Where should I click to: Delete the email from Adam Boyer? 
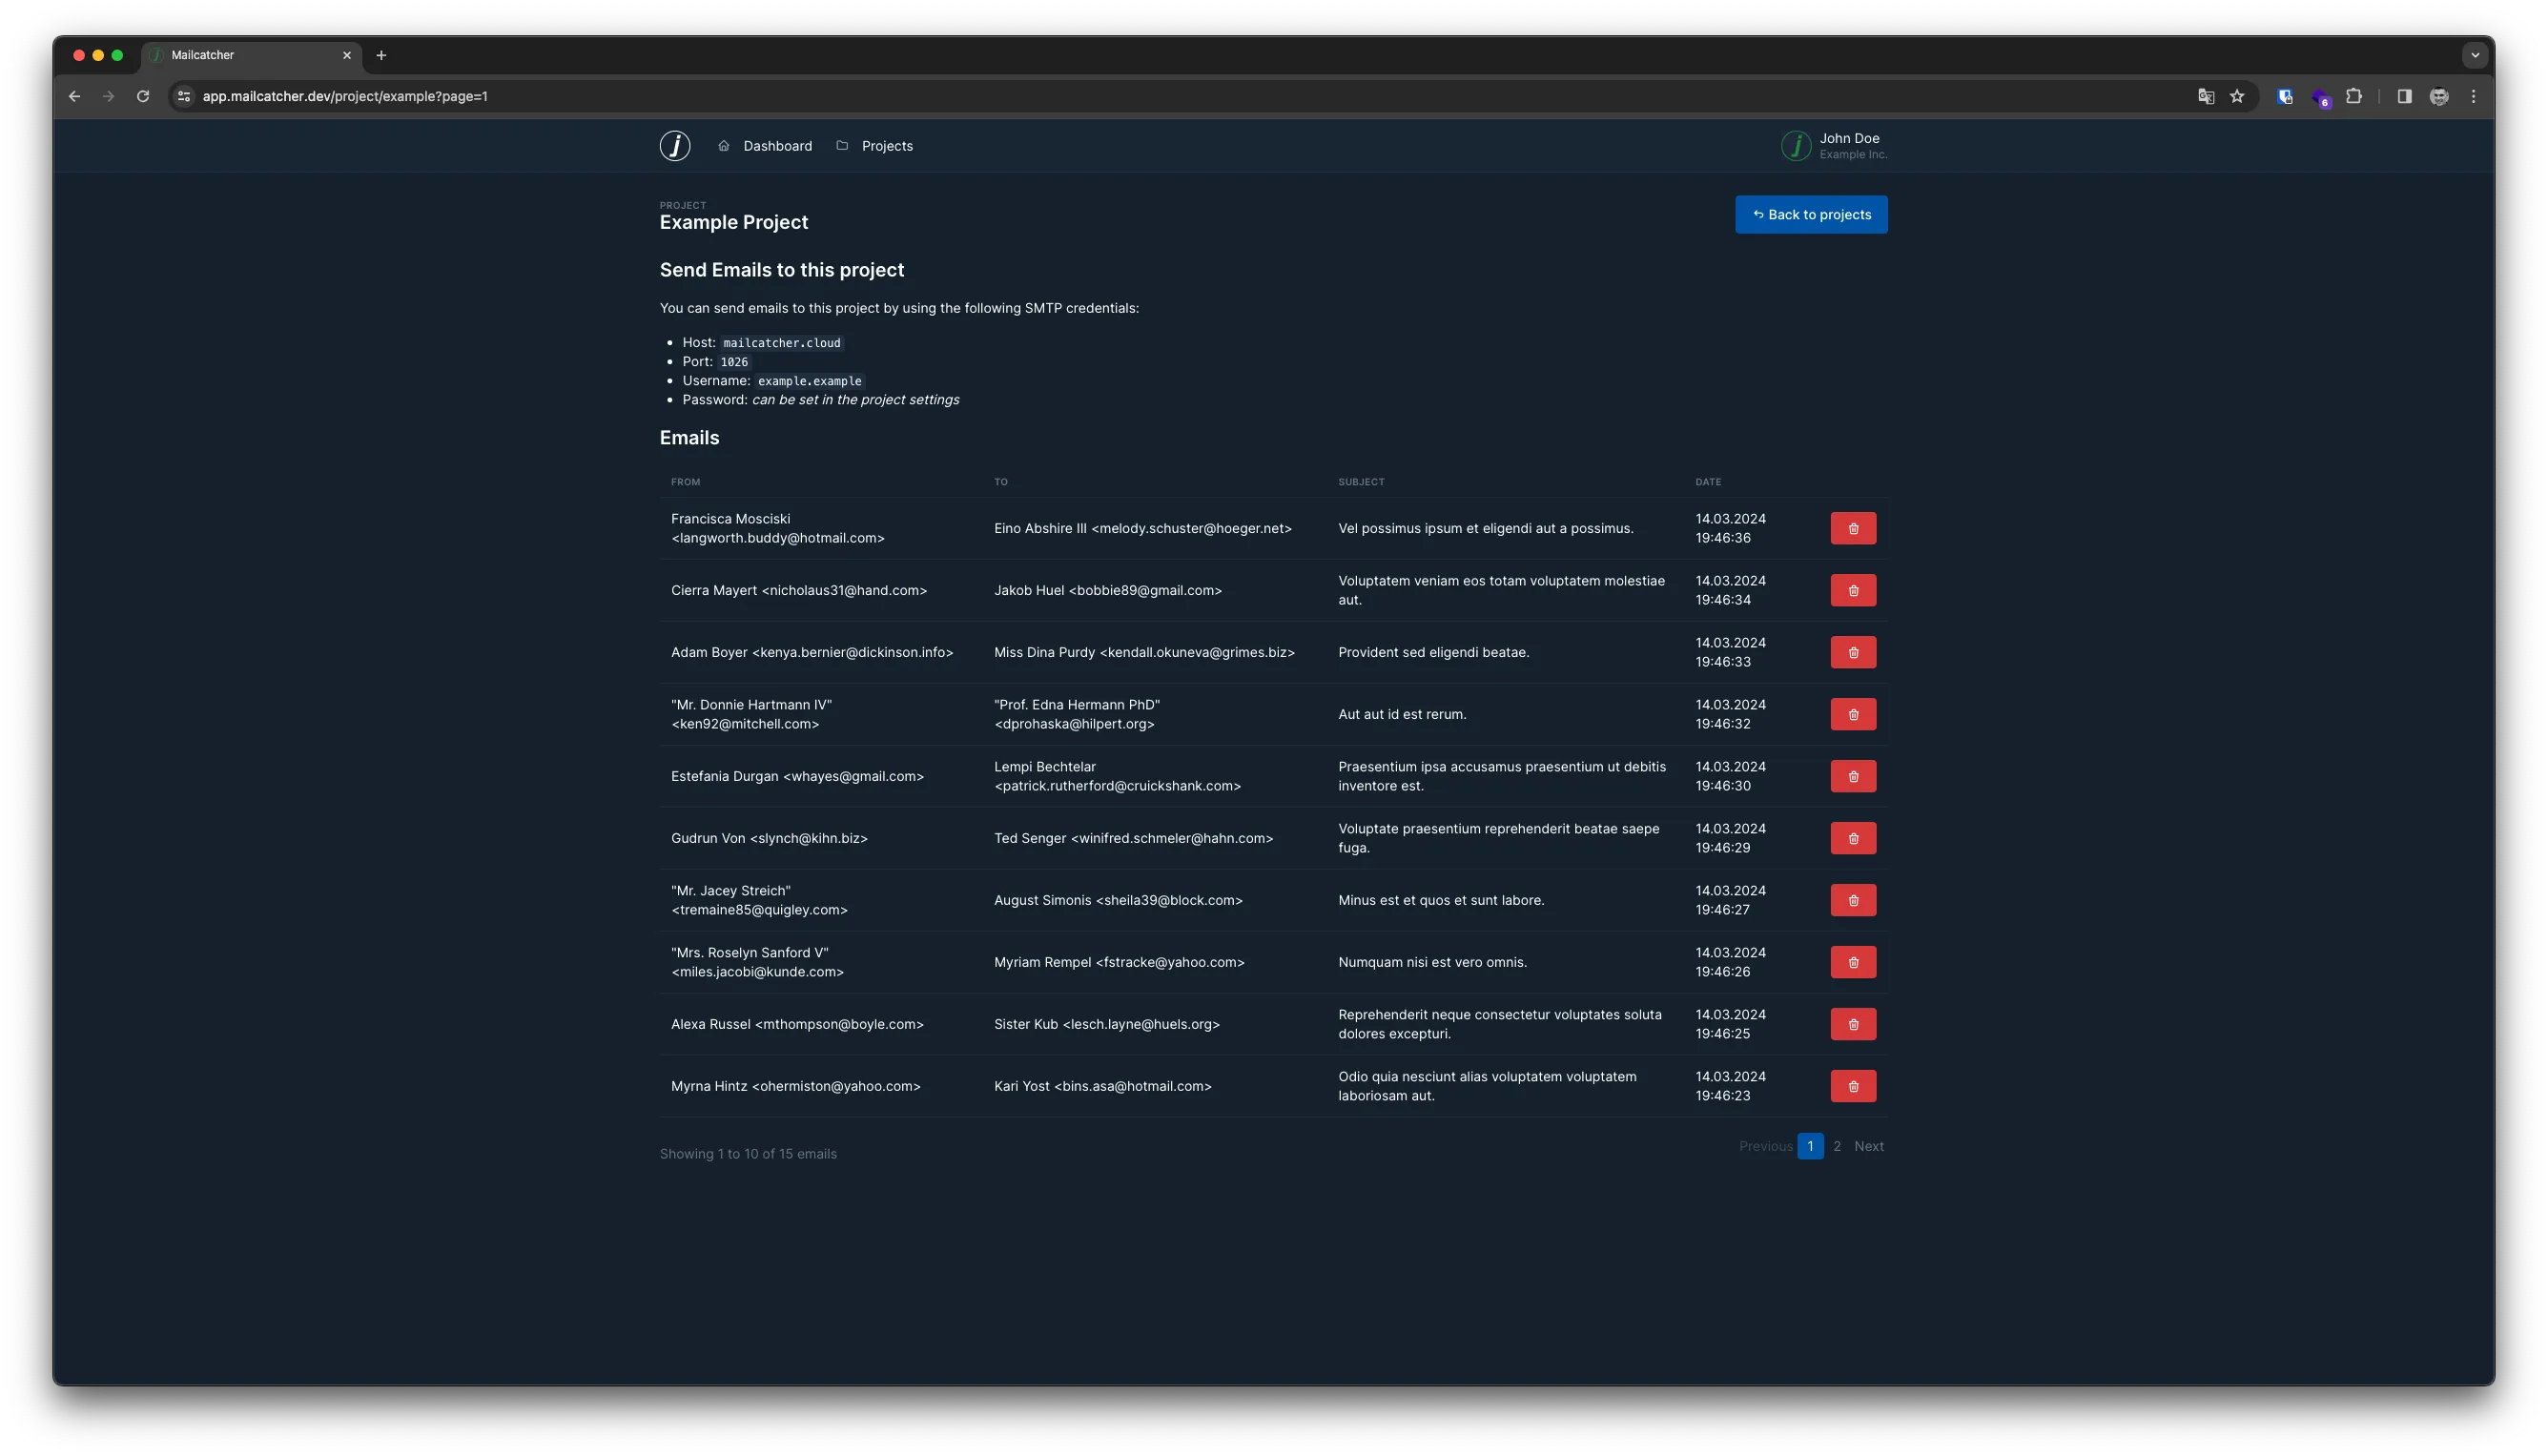point(1853,652)
